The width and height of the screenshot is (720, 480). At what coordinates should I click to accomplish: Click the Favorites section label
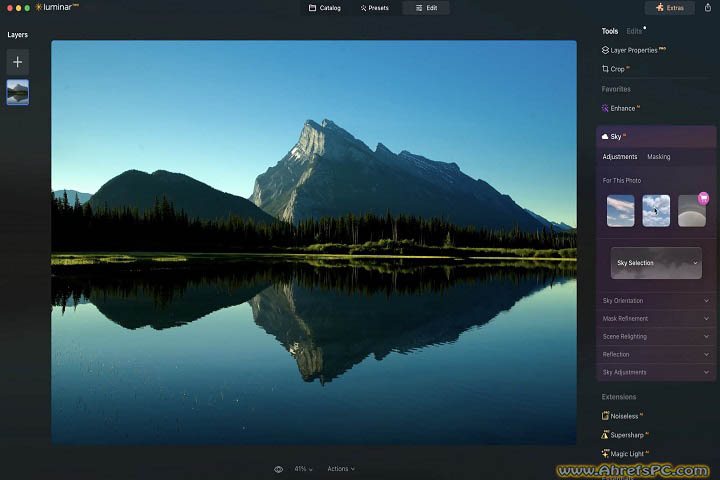pos(616,89)
